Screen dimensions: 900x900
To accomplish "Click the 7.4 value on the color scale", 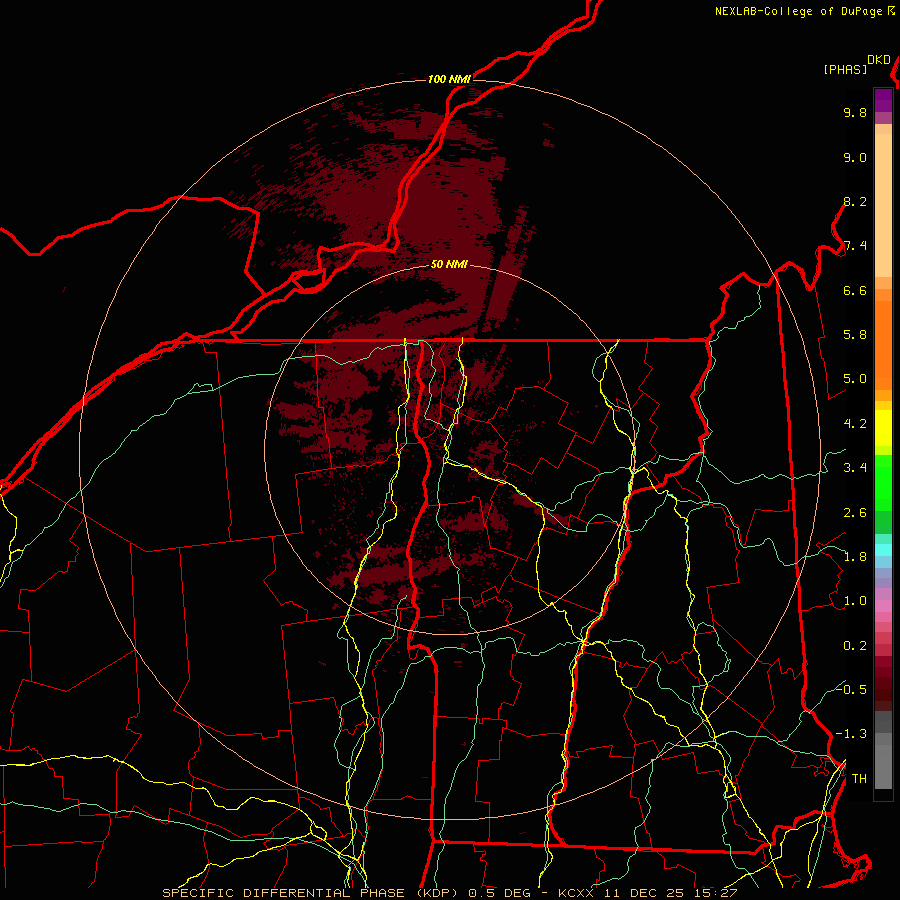I will [855, 246].
